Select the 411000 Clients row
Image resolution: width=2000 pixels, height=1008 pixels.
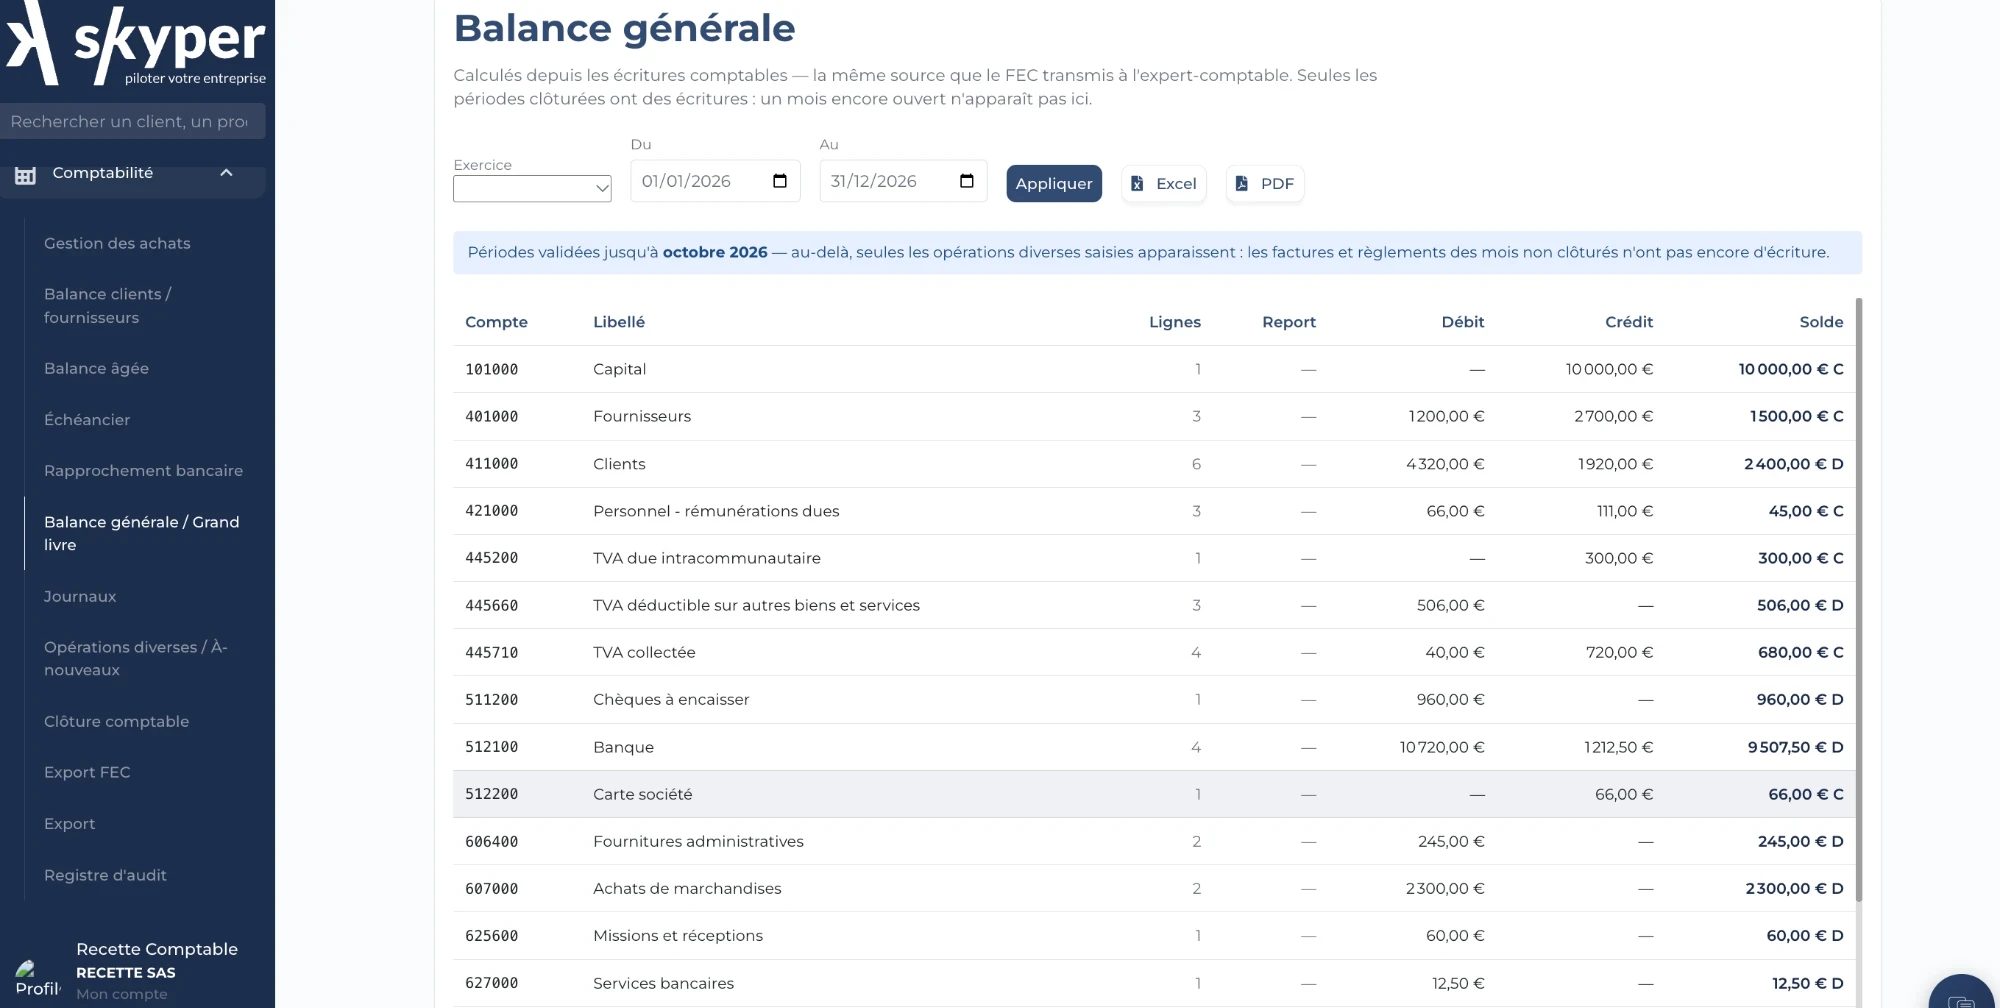pos(1154,464)
